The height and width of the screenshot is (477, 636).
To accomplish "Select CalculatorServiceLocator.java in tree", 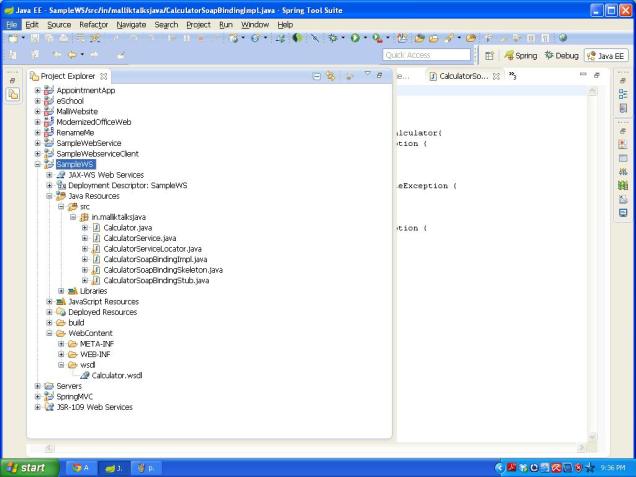I will pyautogui.click(x=152, y=249).
